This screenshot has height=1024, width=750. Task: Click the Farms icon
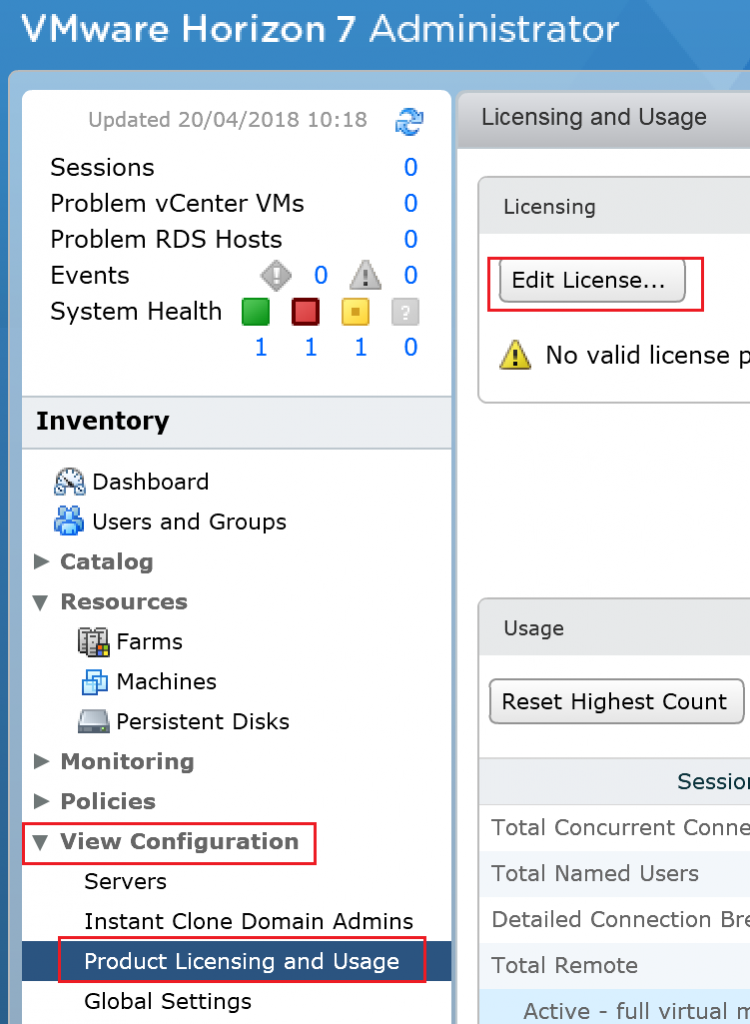click(93, 641)
